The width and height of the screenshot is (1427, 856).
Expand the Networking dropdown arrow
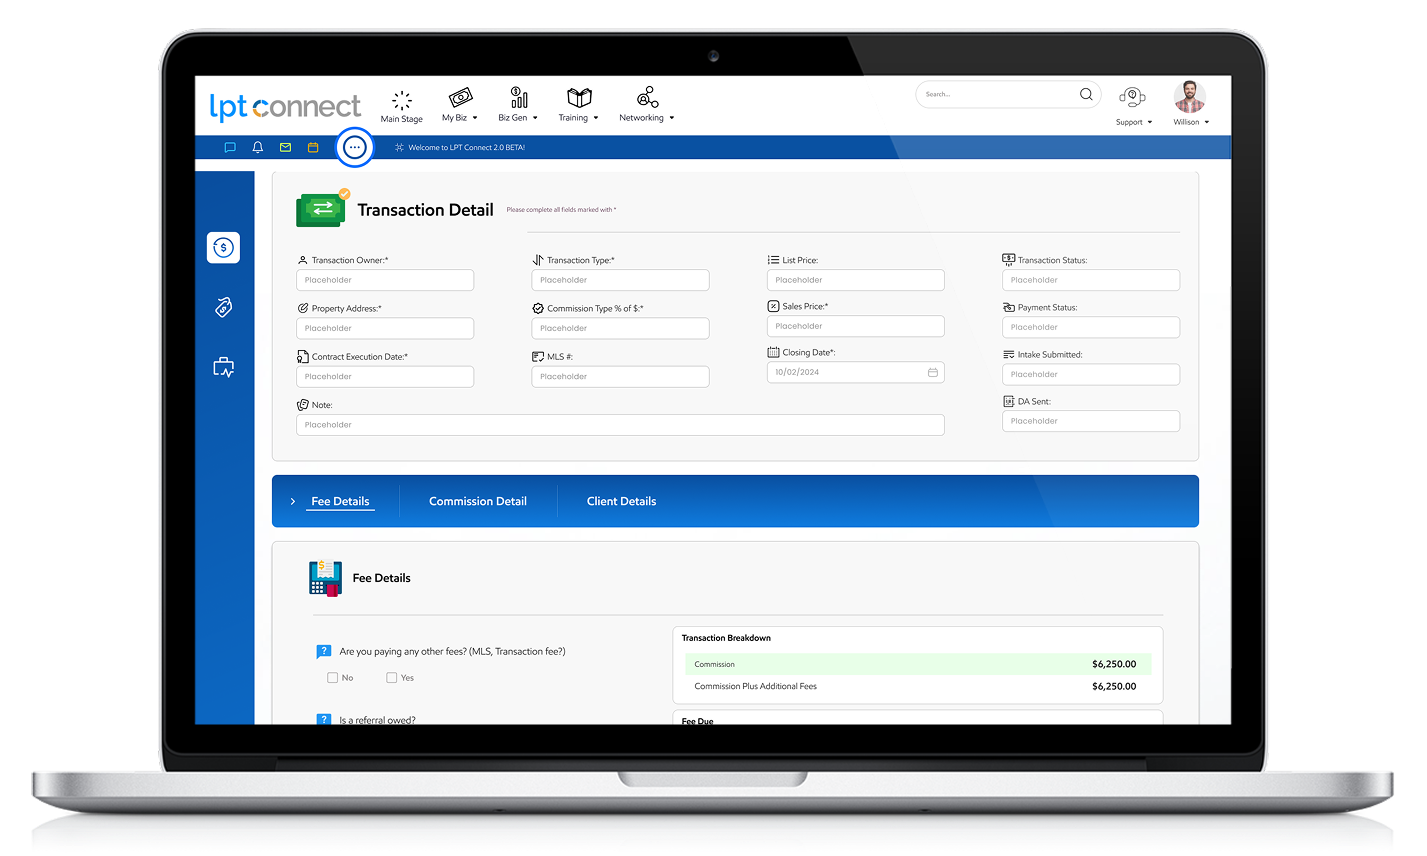pyautogui.click(x=672, y=118)
